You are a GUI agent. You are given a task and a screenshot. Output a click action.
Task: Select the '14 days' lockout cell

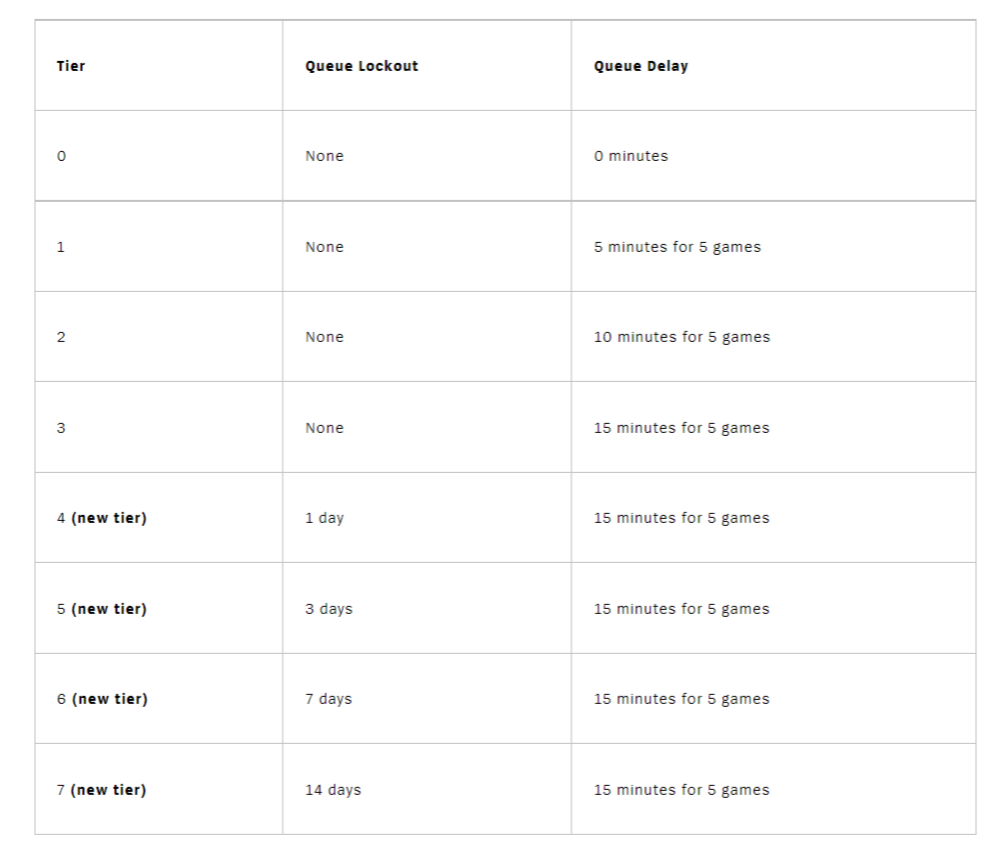click(x=427, y=789)
